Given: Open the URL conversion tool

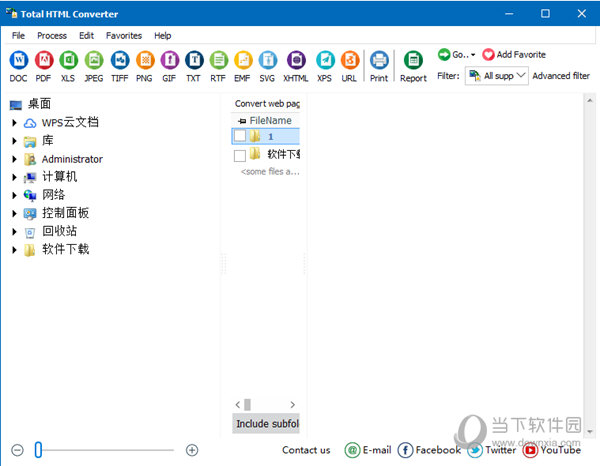Looking at the screenshot, I should [350, 60].
